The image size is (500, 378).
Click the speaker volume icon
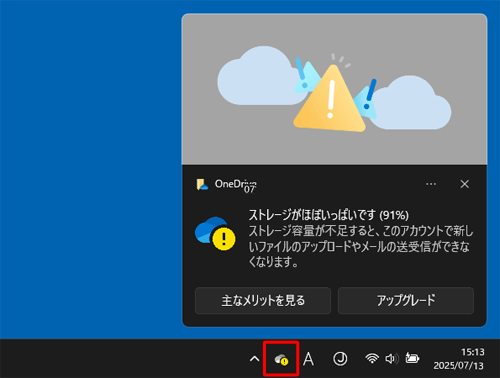[392, 359]
